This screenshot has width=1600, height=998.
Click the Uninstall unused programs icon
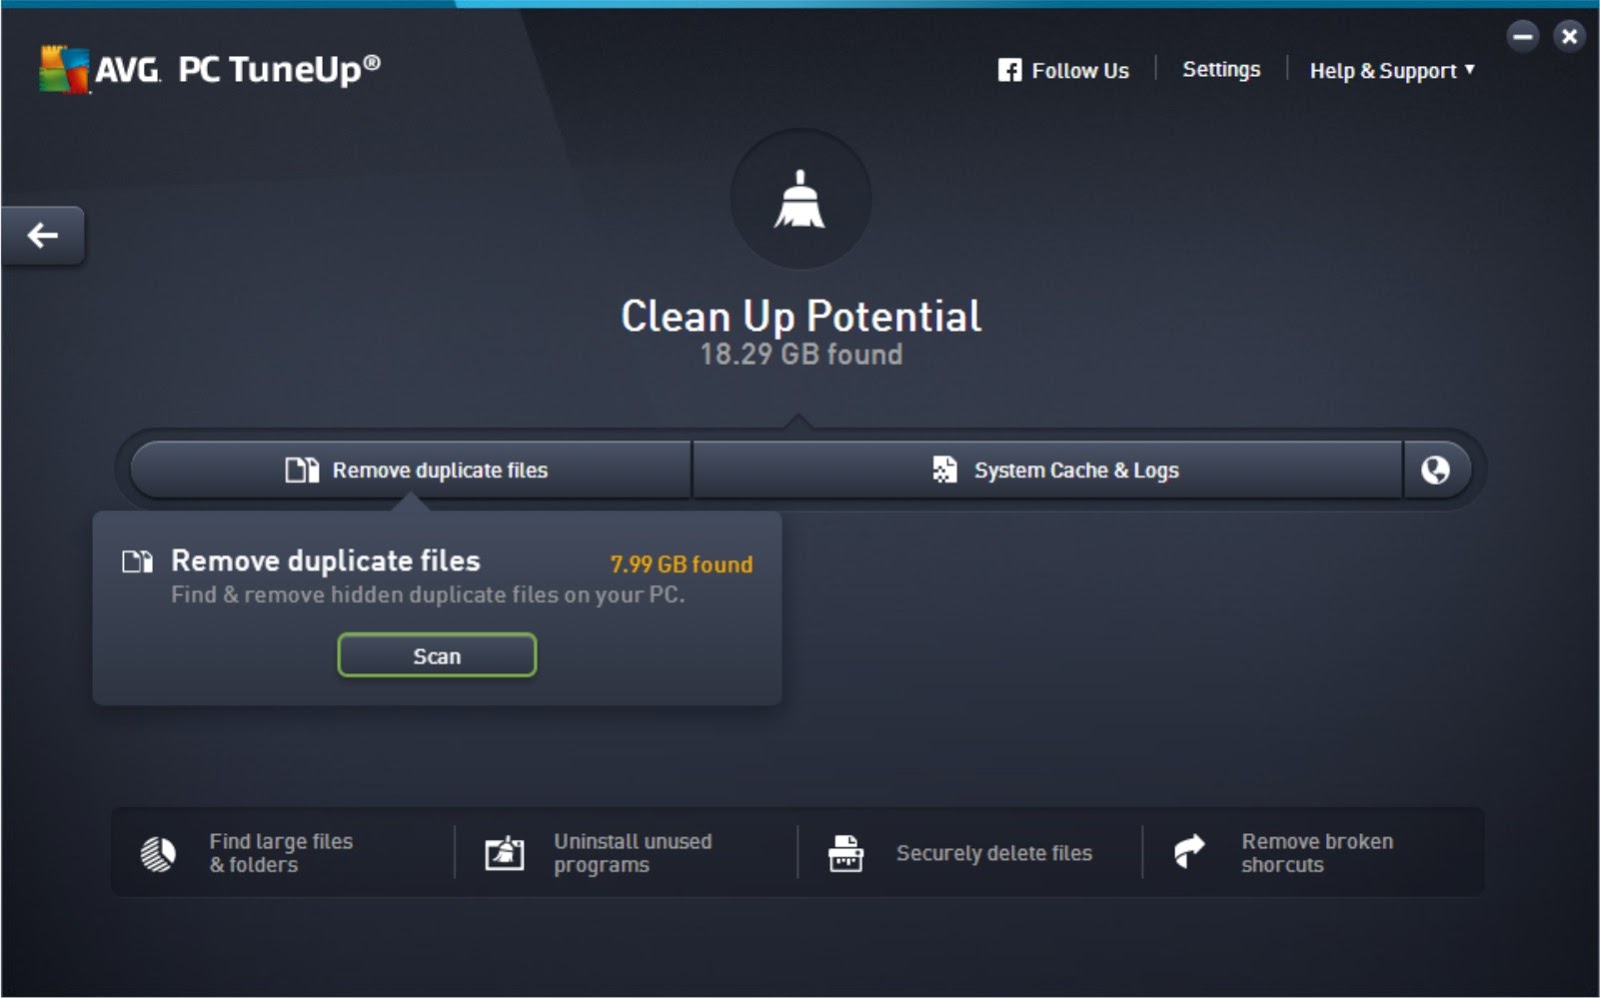pos(504,853)
